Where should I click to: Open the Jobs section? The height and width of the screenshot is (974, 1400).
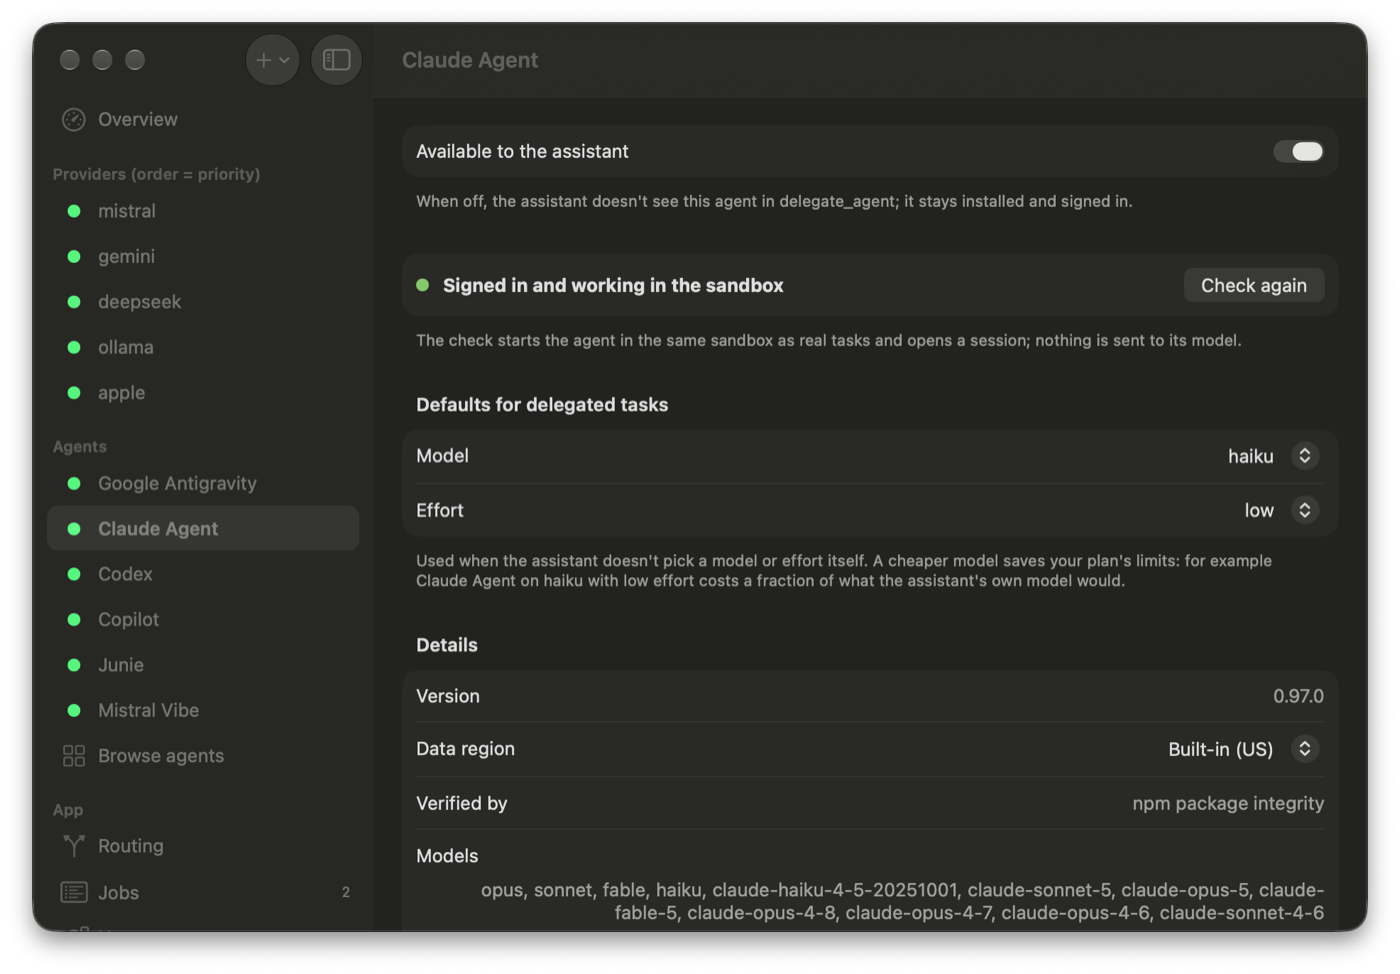tap(203, 892)
